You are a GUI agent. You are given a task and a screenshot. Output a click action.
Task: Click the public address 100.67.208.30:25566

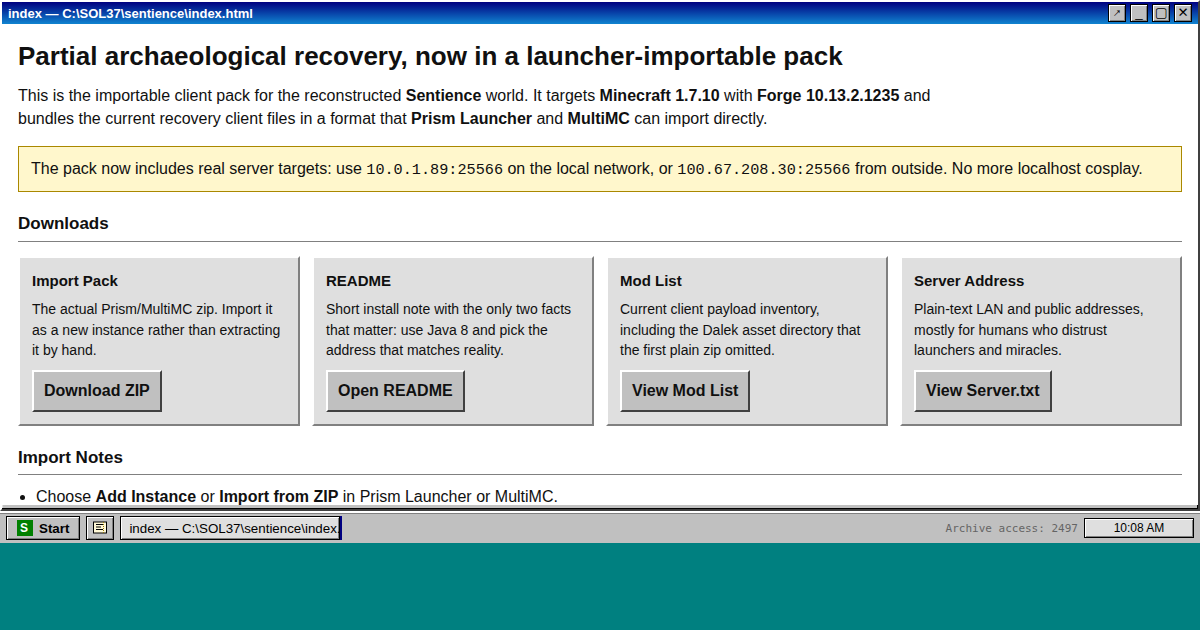click(x=763, y=169)
